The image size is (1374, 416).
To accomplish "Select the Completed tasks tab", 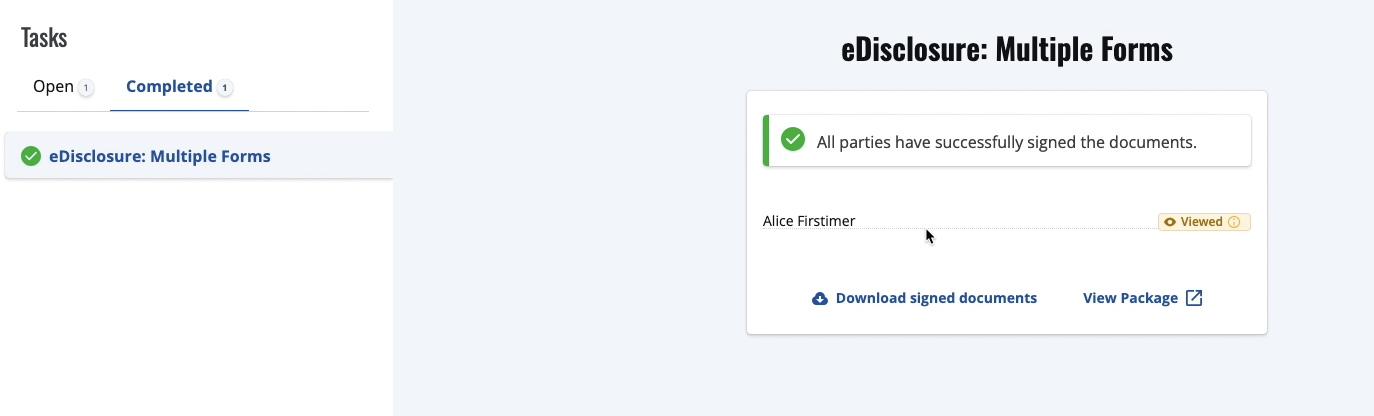I will (x=169, y=87).
